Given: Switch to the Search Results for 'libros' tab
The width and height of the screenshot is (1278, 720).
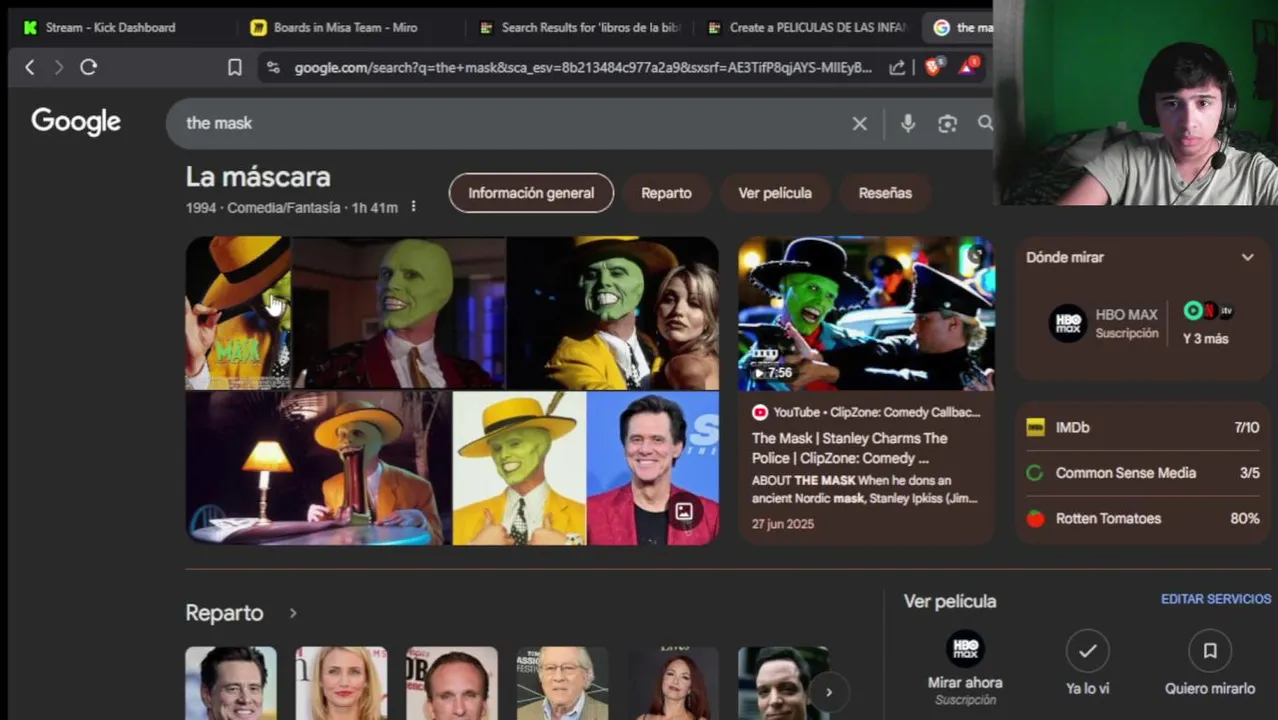Looking at the screenshot, I should click(580, 27).
